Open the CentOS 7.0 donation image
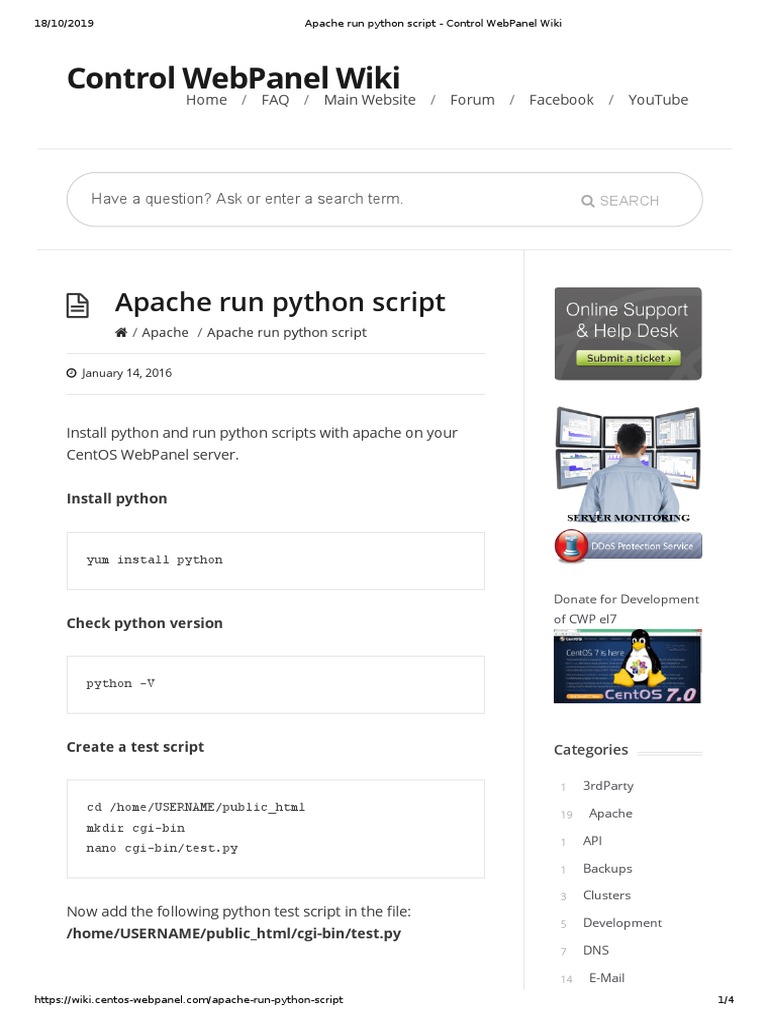 628,667
